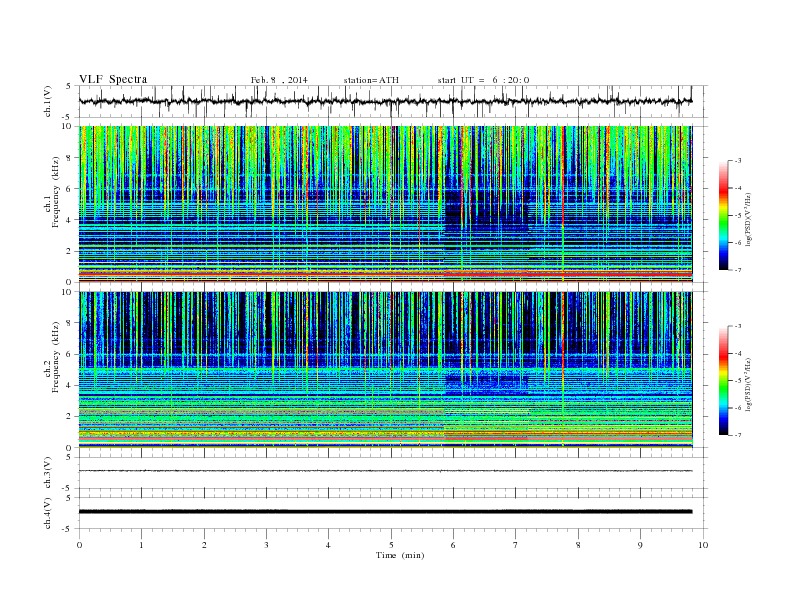792x612 pixels.
Task: Select the "Feb. 8, 2014" date text
Action: coord(279,80)
